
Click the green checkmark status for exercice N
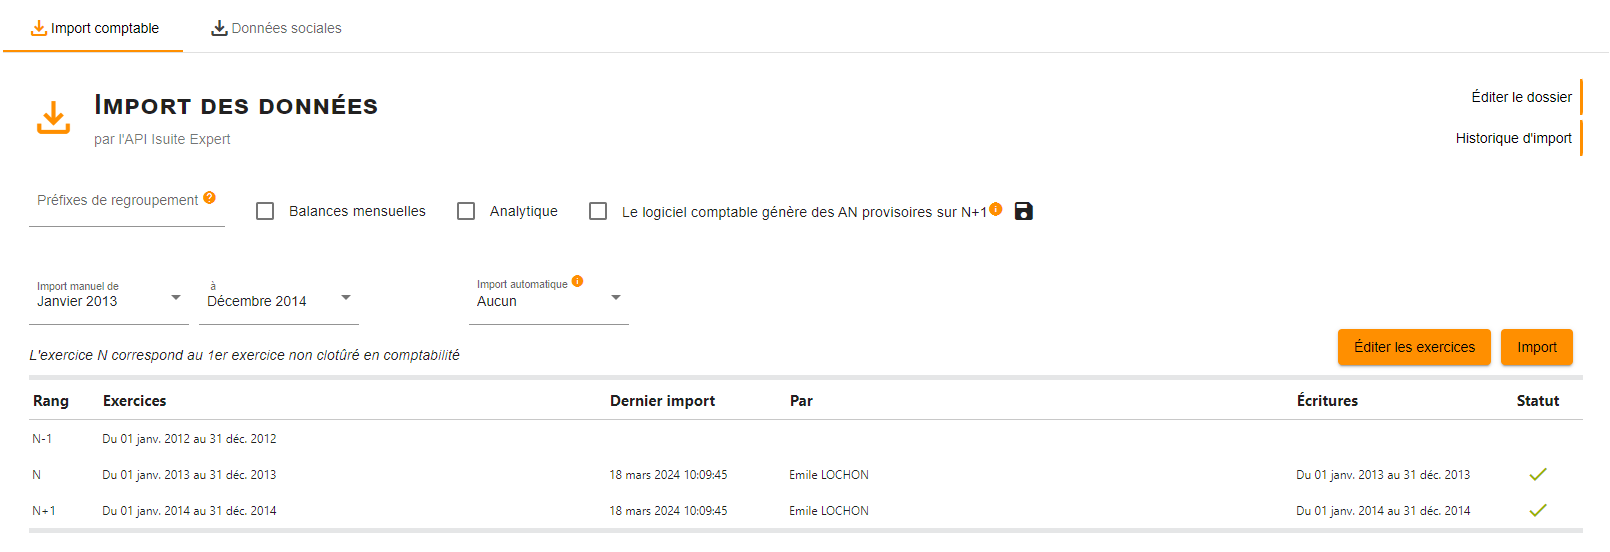(x=1538, y=474)
